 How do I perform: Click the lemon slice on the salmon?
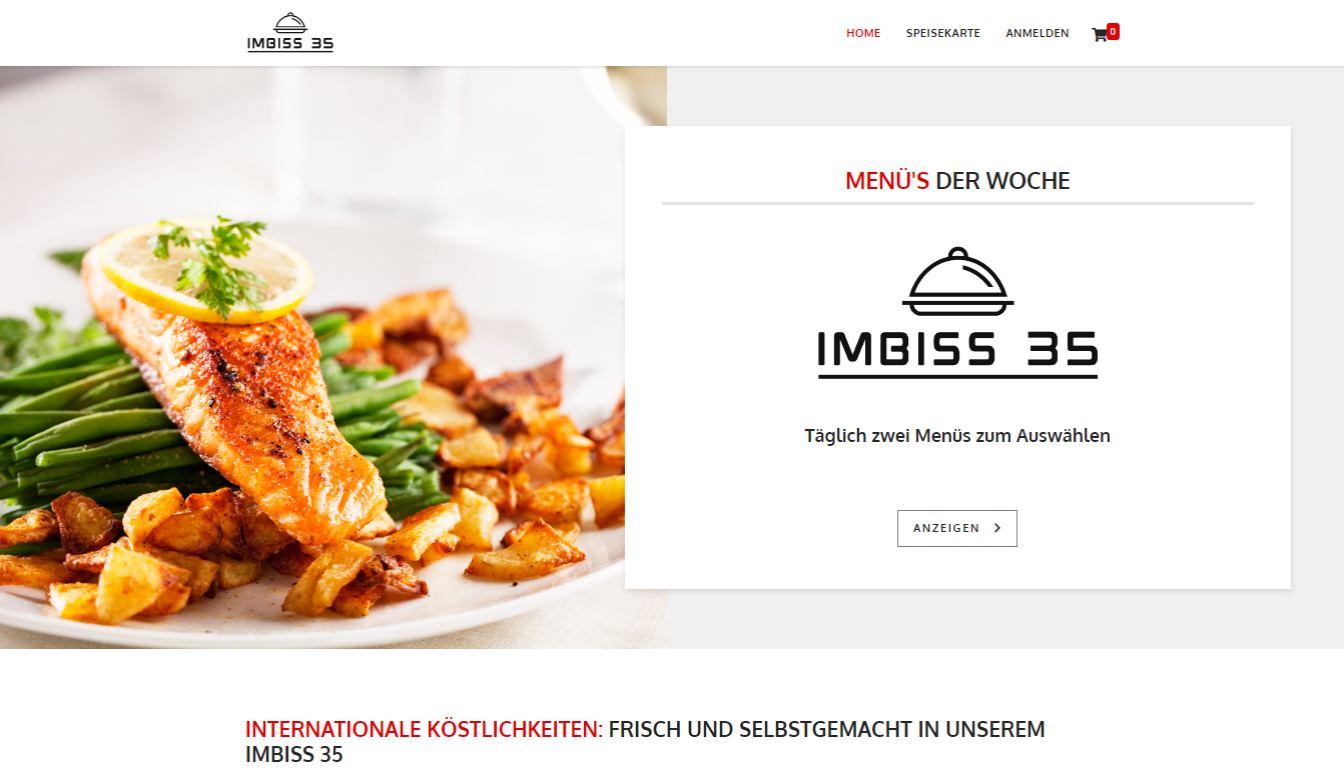(205, 268)
